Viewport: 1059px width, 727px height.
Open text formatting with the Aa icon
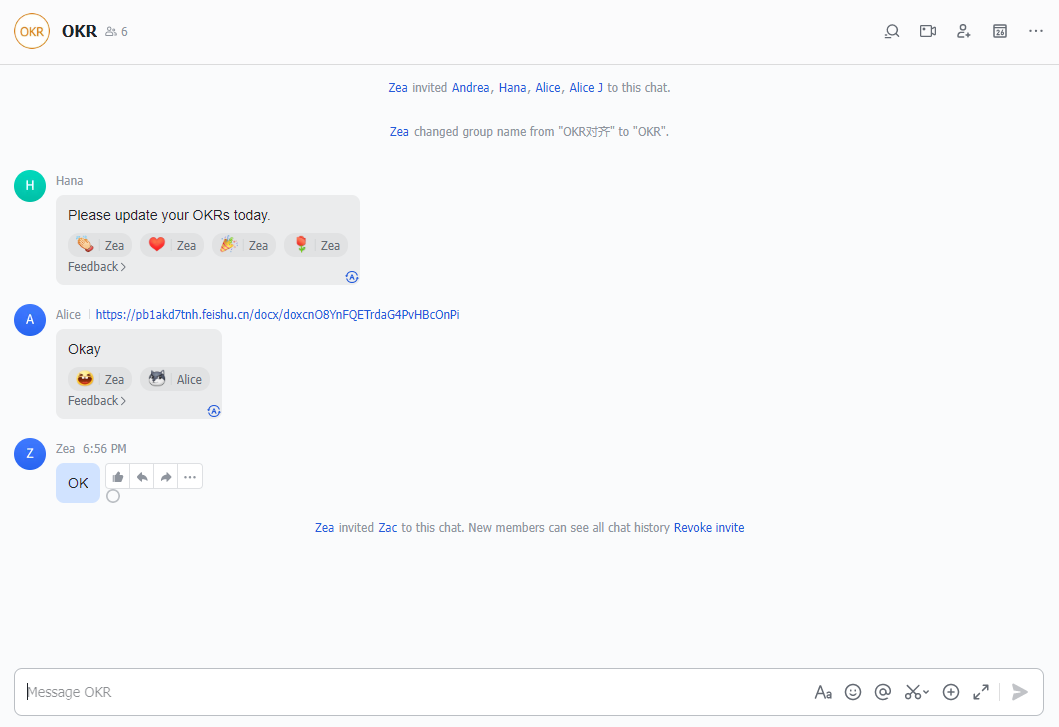click(x=823, y=691)
